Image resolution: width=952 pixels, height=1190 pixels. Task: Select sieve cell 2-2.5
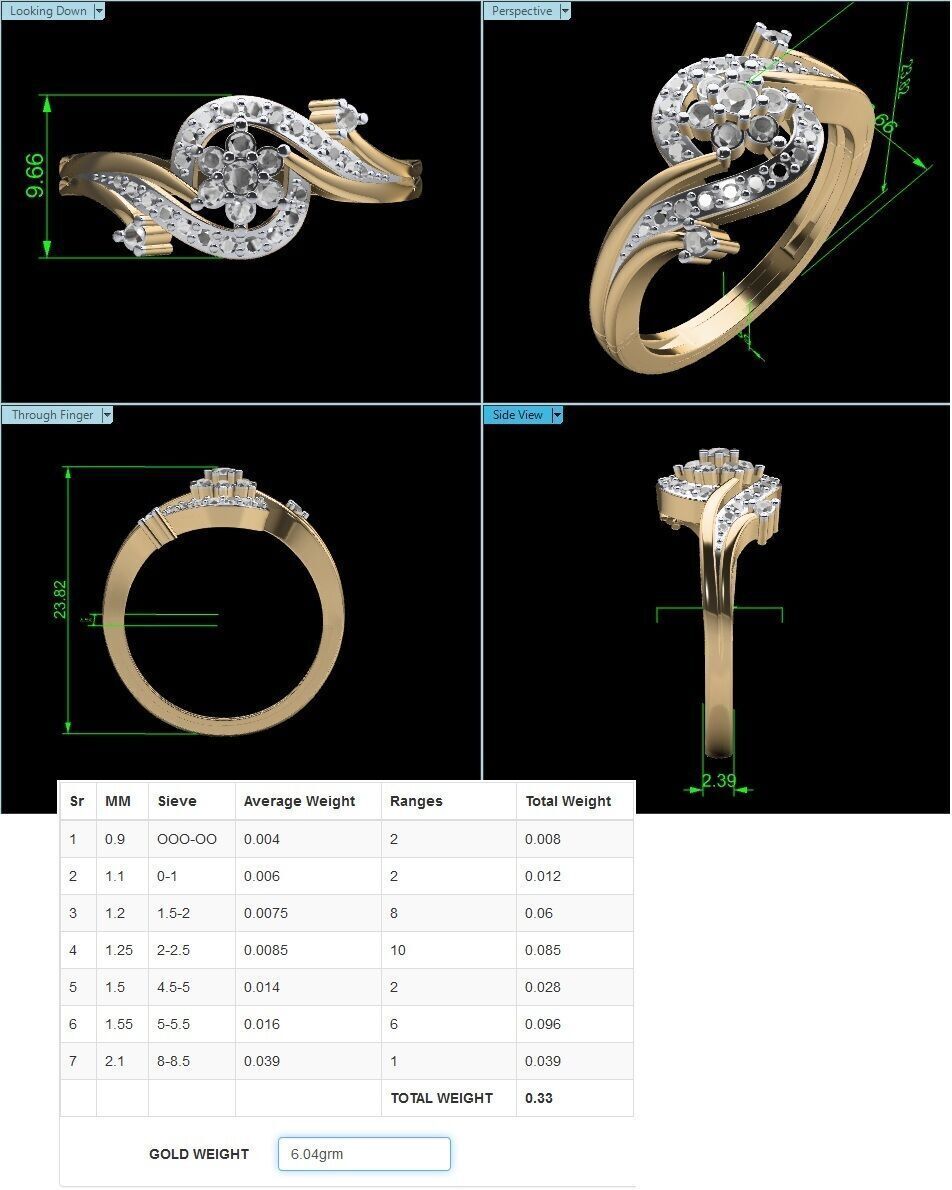point(173,950)
